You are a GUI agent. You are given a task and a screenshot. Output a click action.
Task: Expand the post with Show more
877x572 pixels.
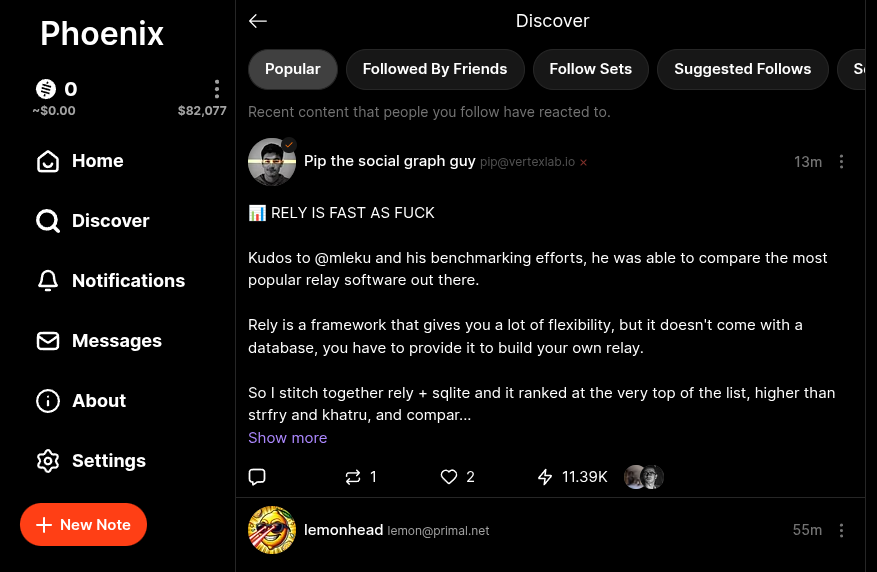click(x=287, y=438)
